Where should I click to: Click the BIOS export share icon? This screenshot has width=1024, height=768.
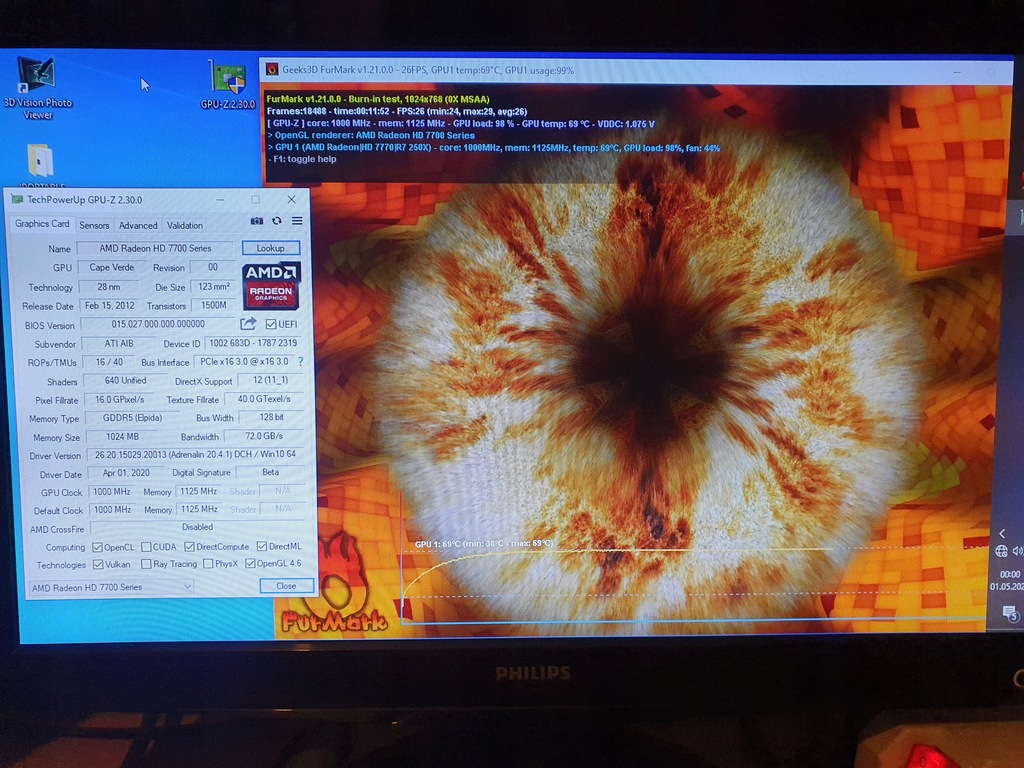click(x=248, y=324)
